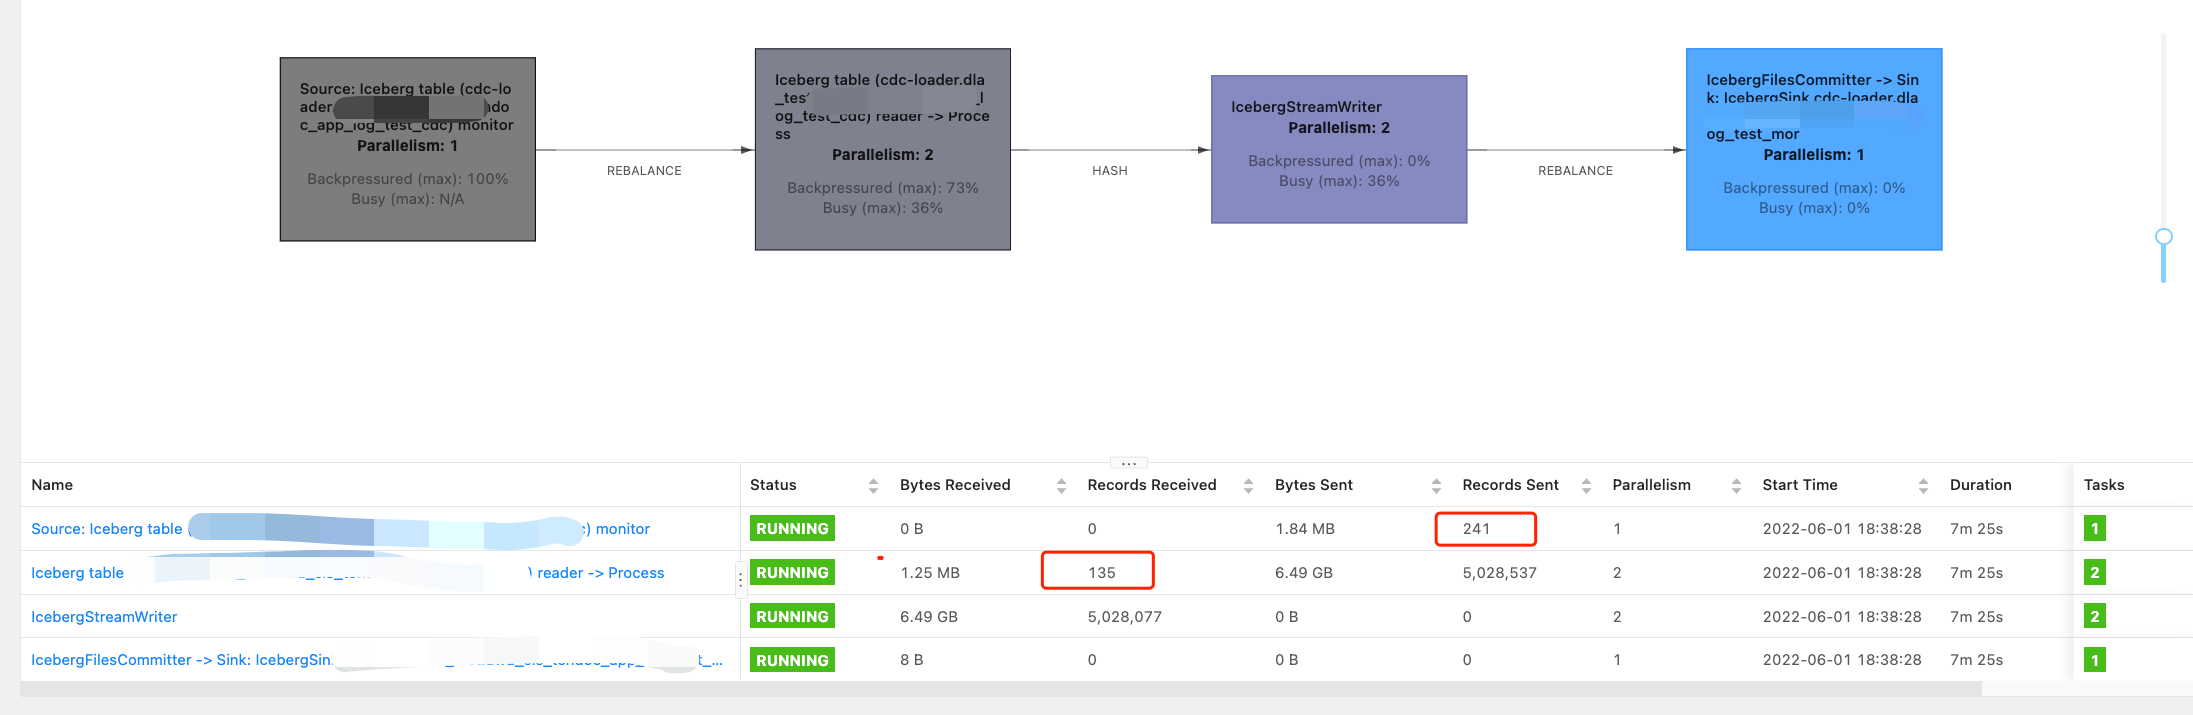Click REBALANCE label after Source node

644,171
